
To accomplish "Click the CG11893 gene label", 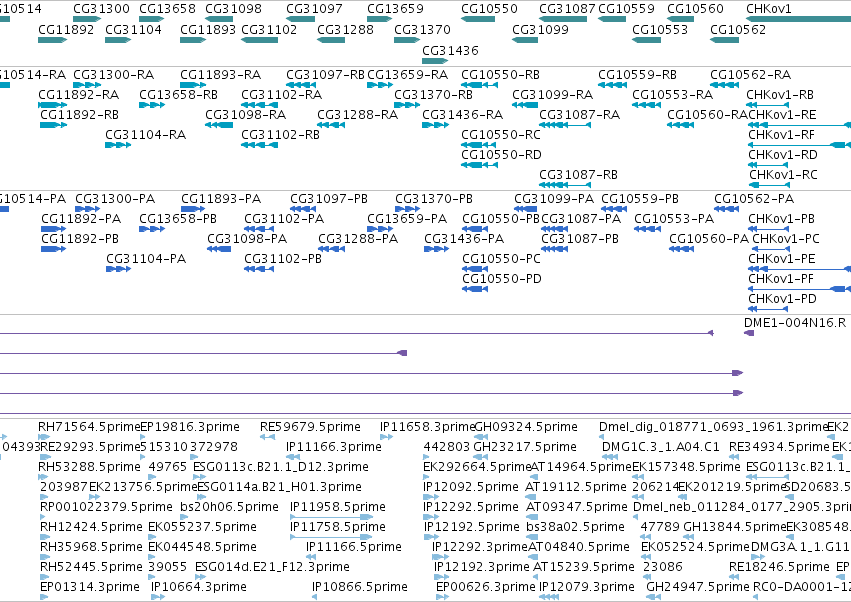I will pos(208,29).
